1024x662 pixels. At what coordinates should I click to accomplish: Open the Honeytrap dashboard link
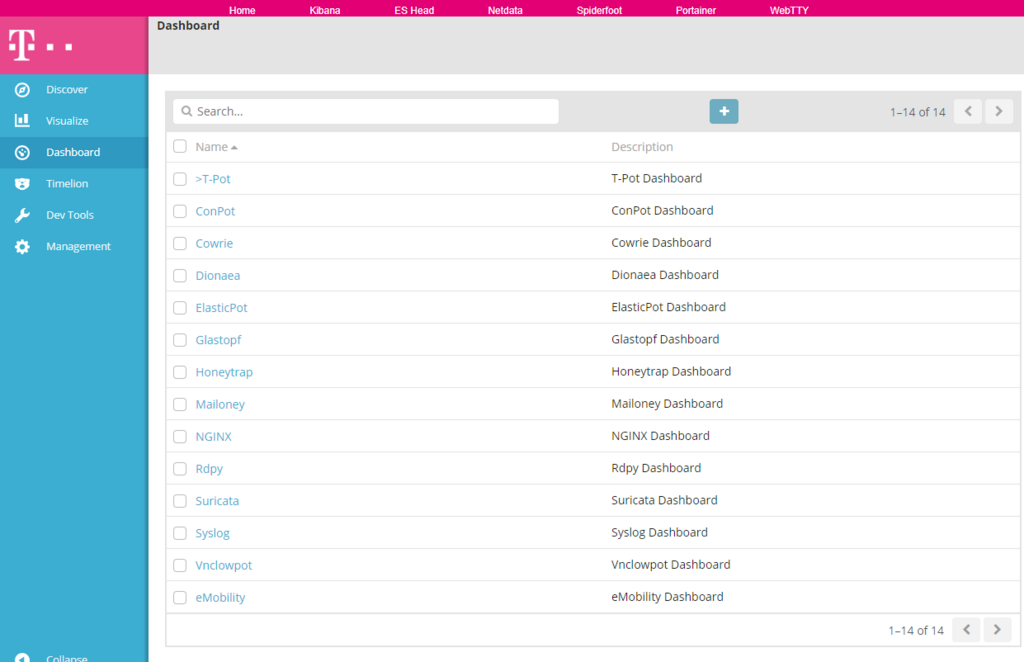tap(224, 372)
